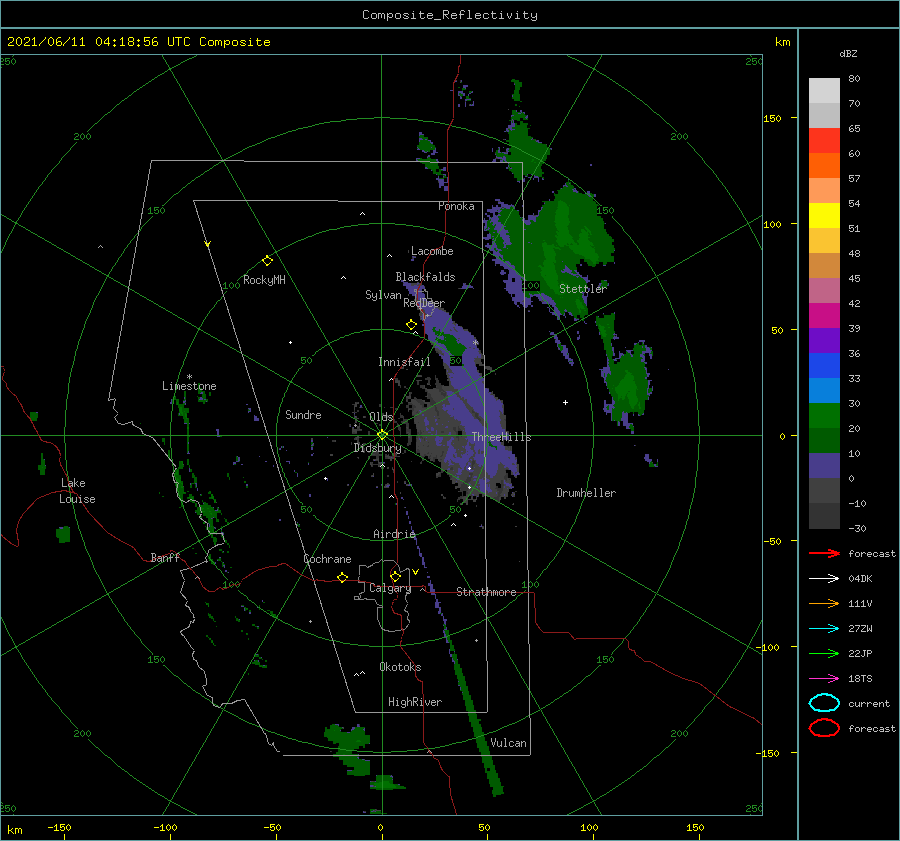Click the Cochrane town label
The image size is (900, 841).
click(327, 559)
